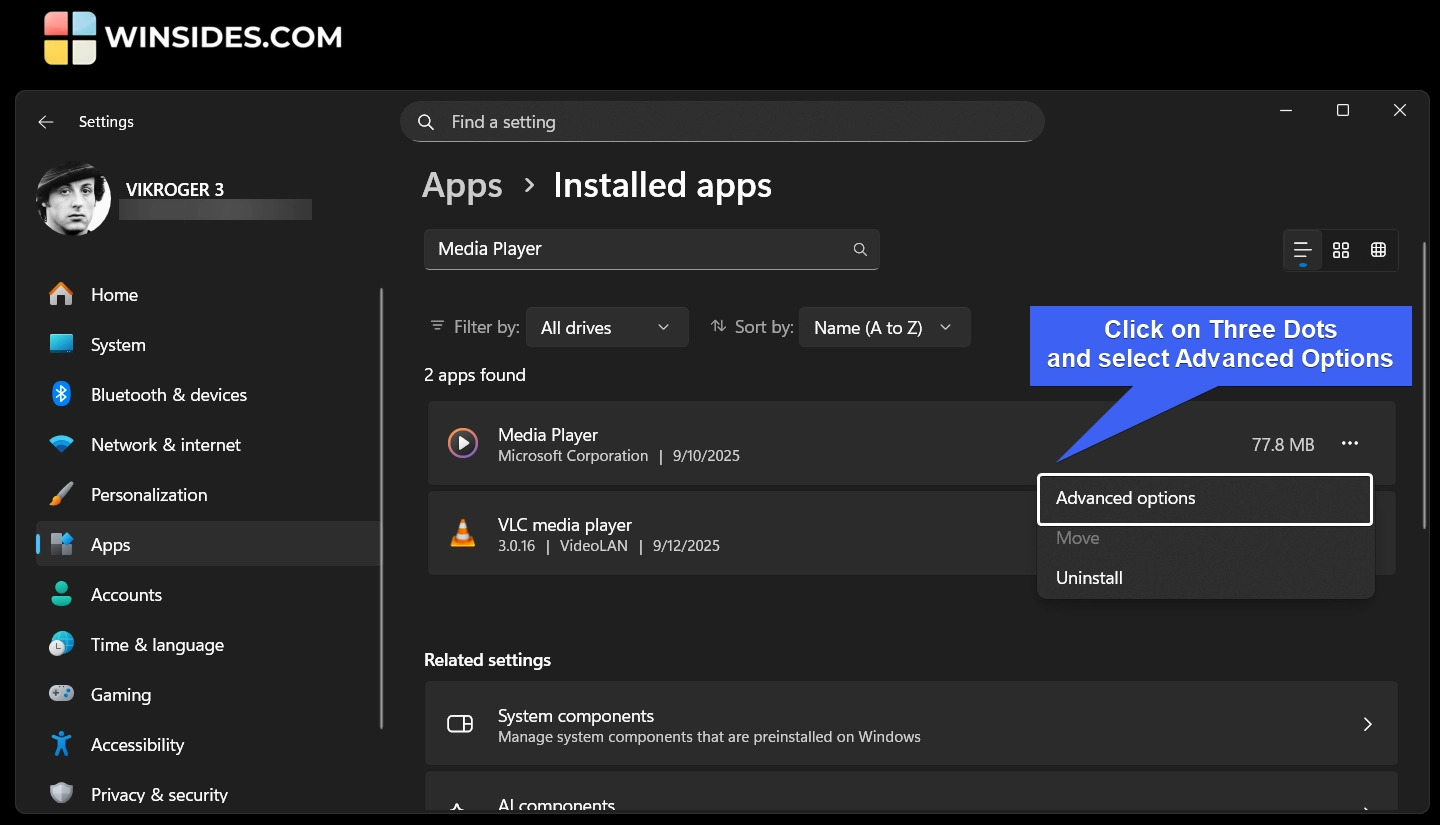Open the Sort by Name dropdown

pyautogui.click(x=884, y=327)
